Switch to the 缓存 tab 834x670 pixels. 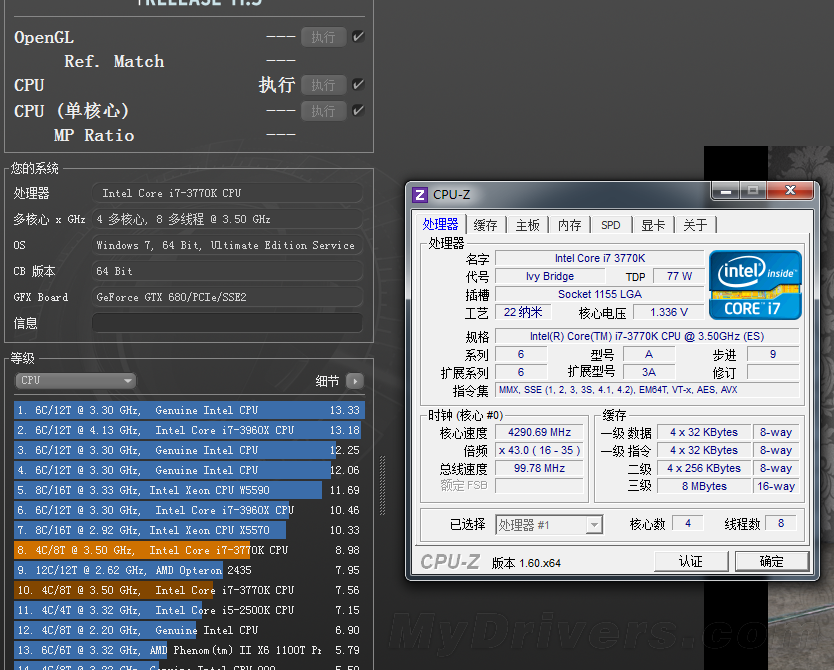(x=485, y=225)
